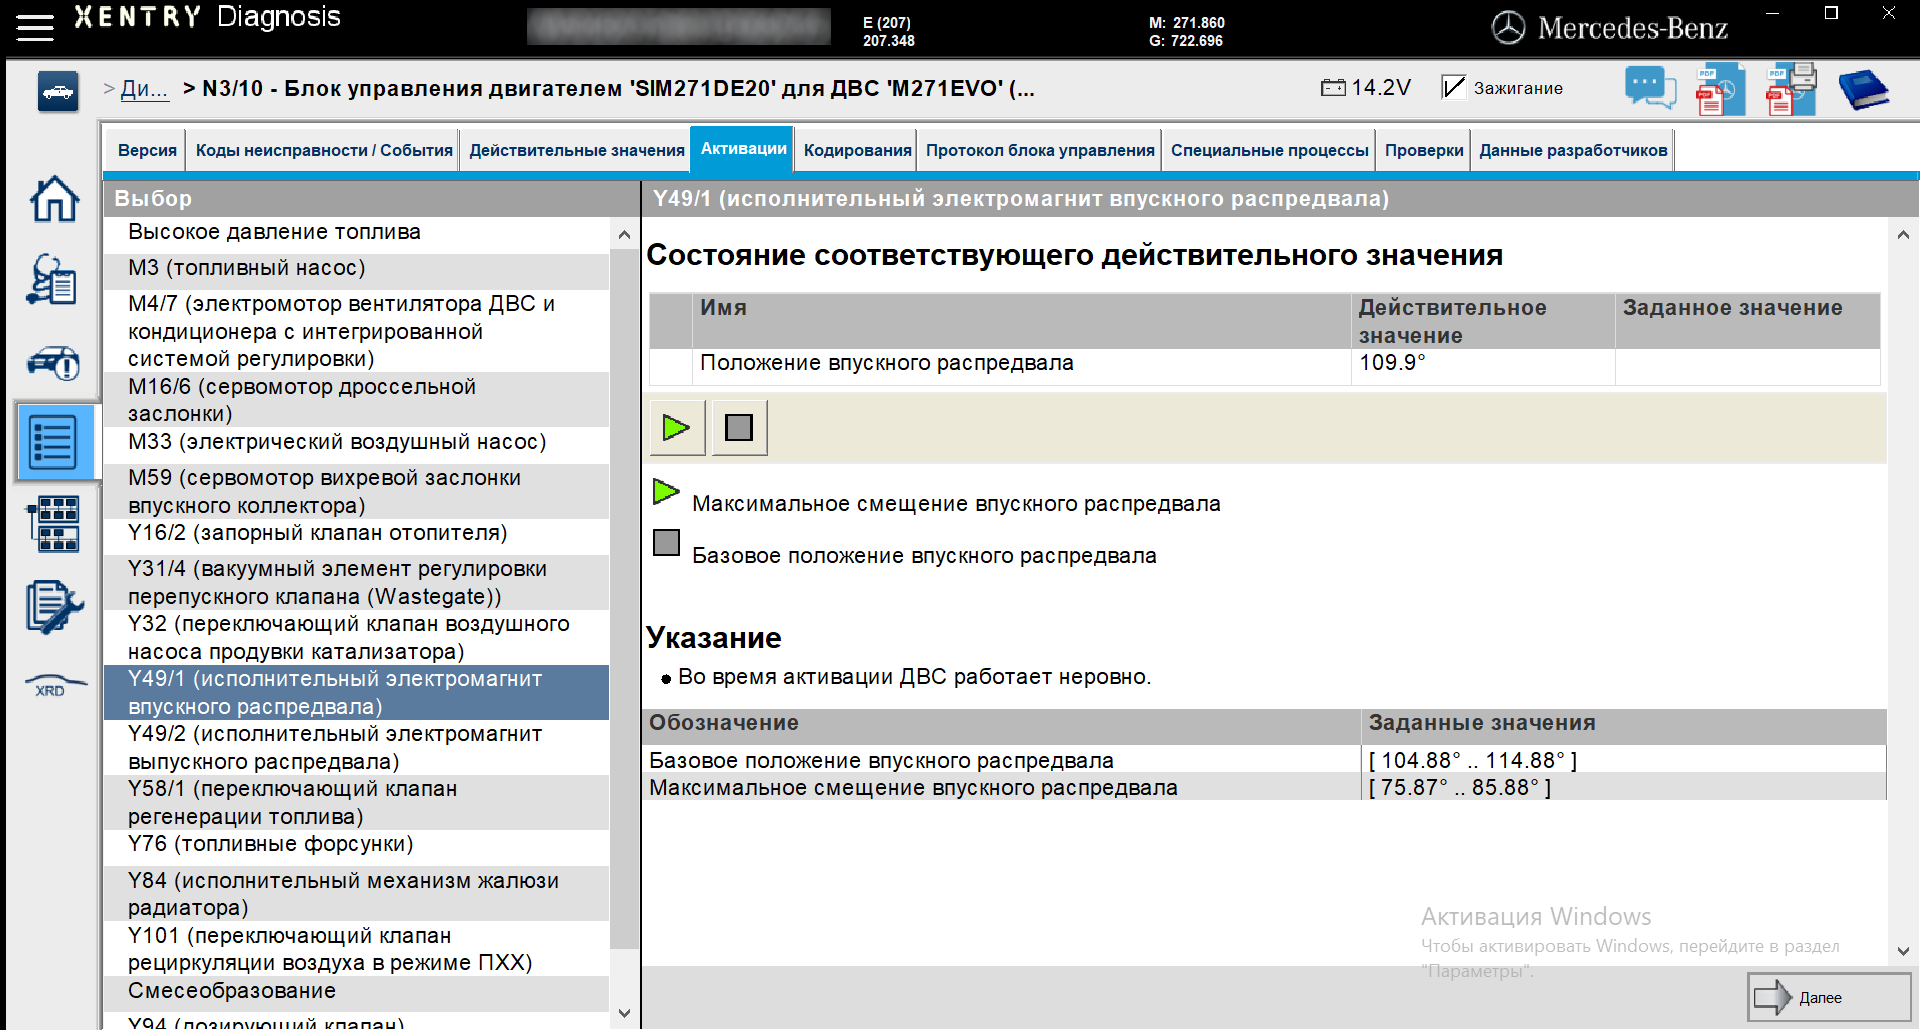Open the document with wrench sidebar icon
The height and width of the screenshot is (1030, 1920).
tap(54, 607)
